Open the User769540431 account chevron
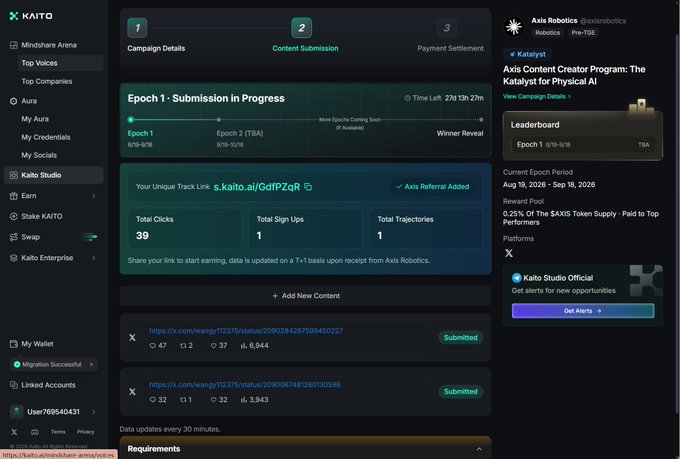Image resolution: width=680 pixels, height=459 pixels. (94, 412)
